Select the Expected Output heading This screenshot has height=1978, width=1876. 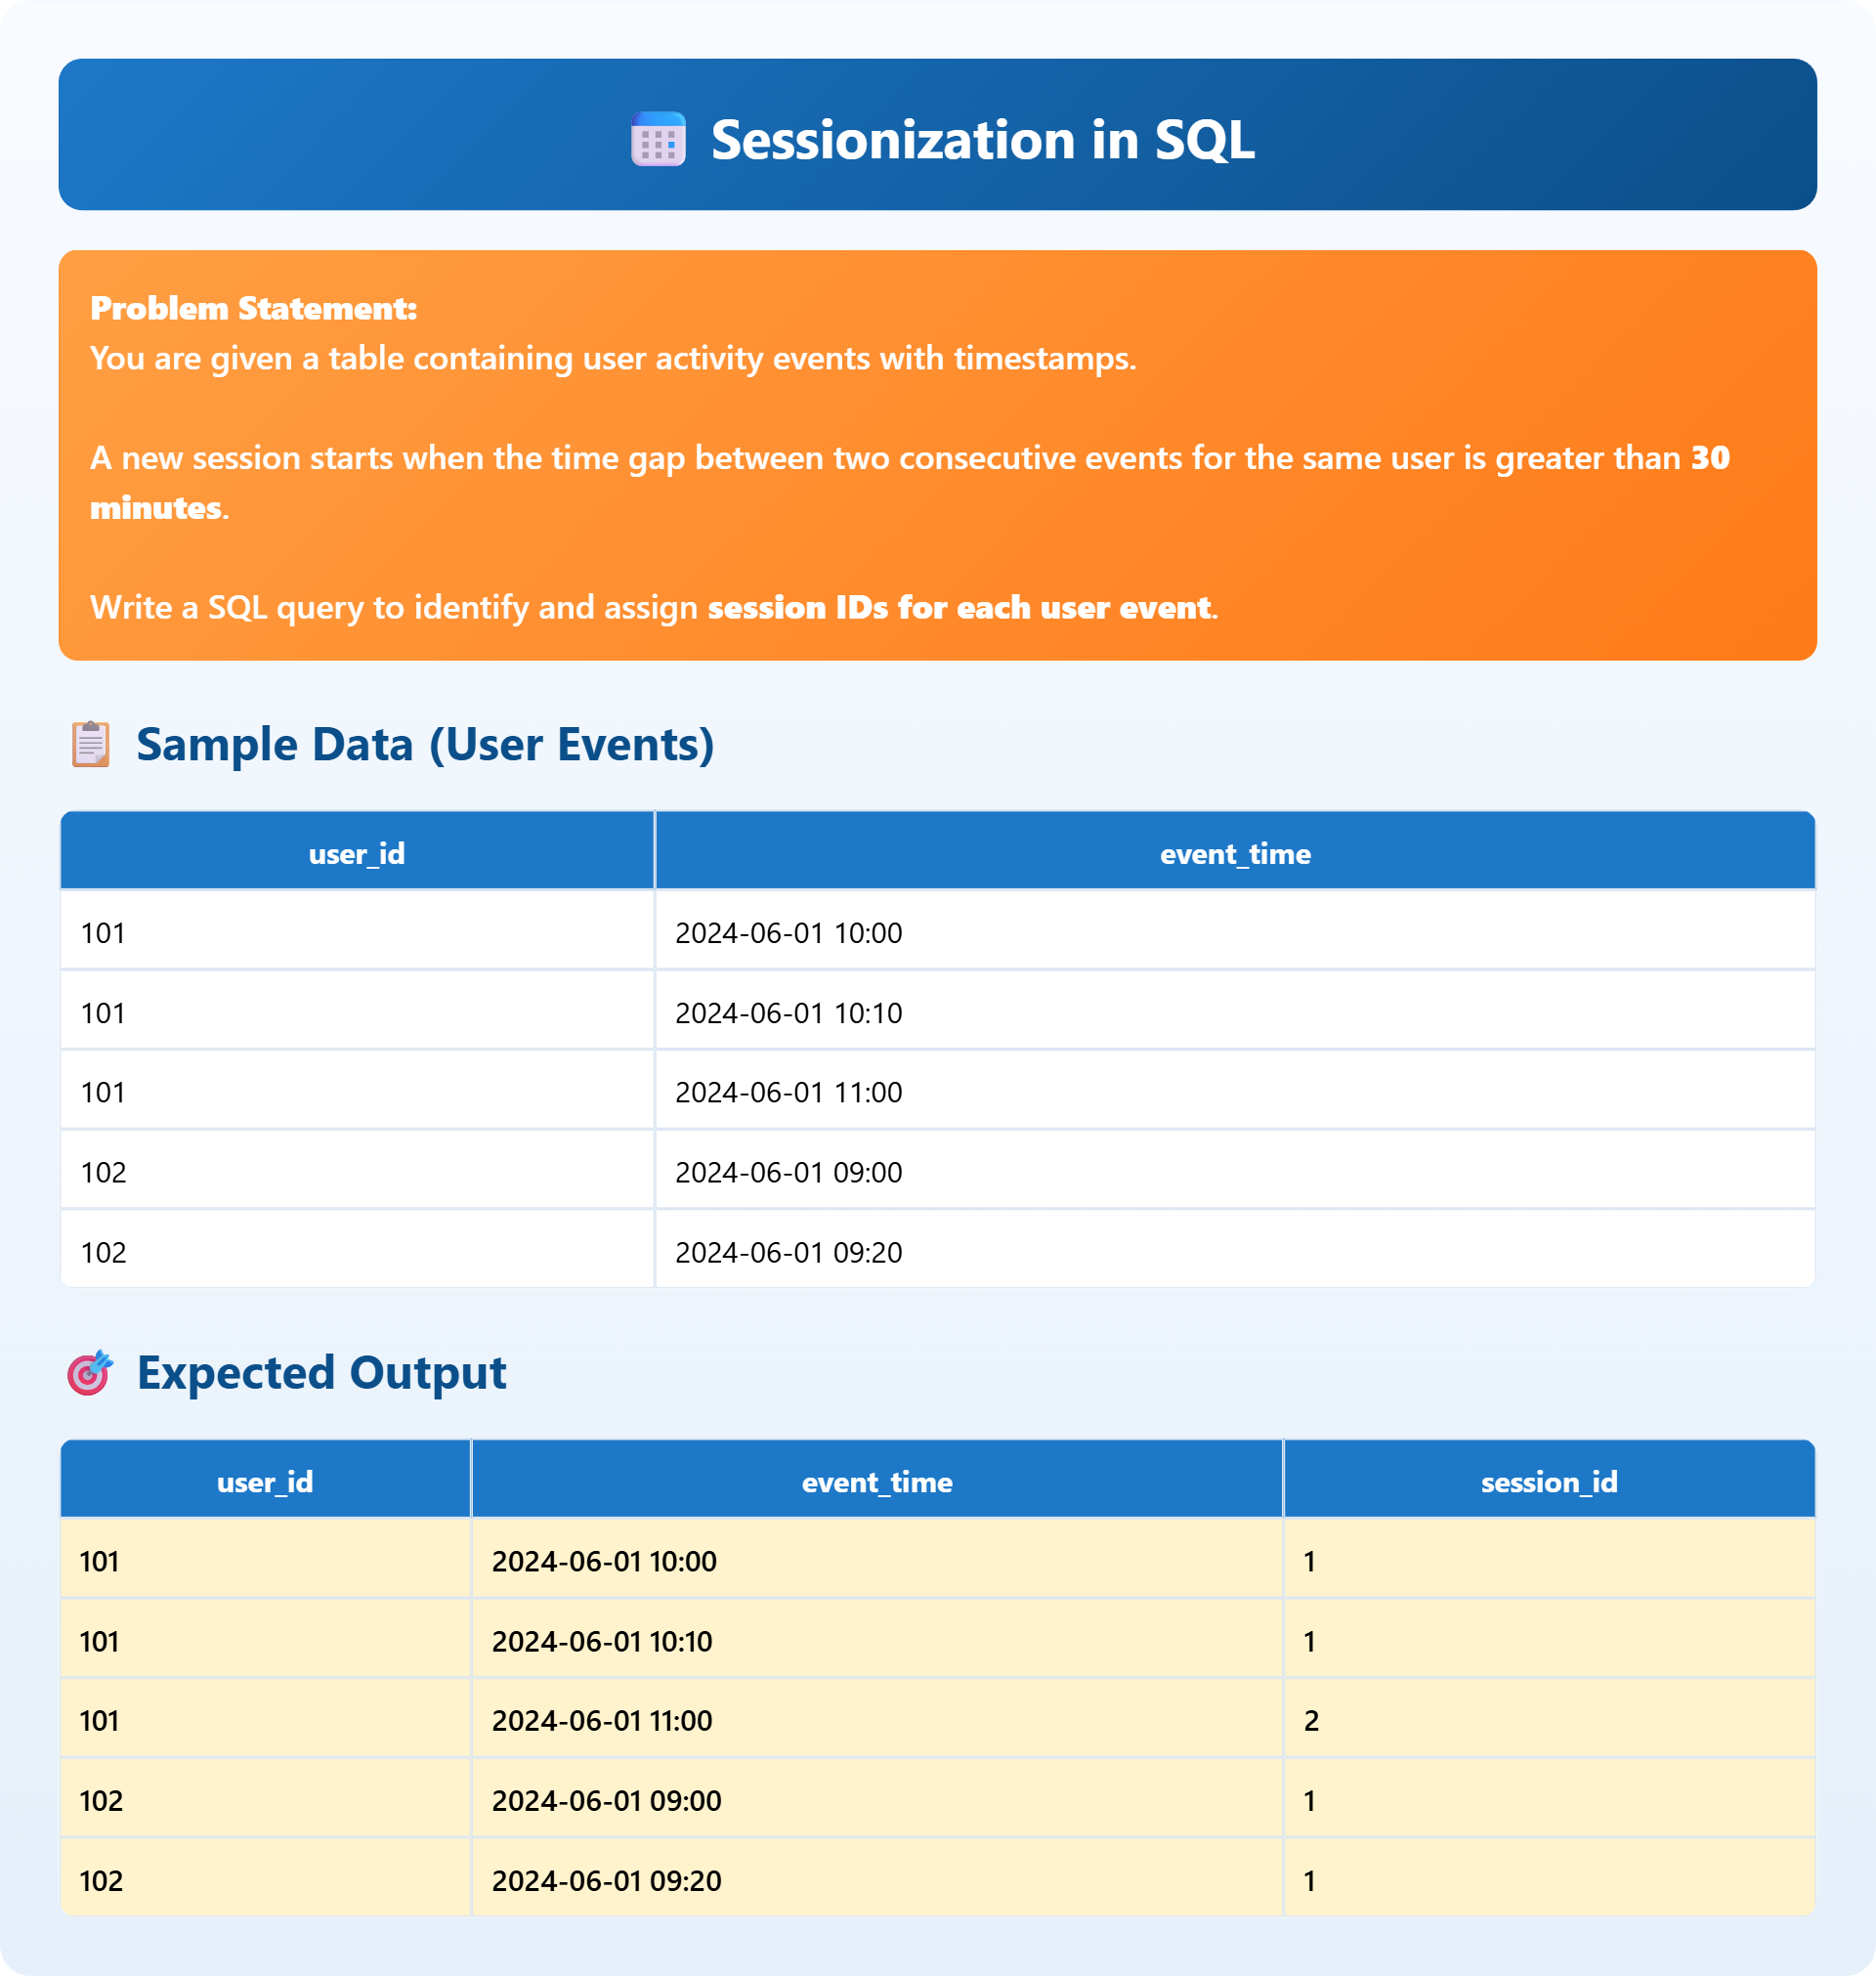point(322,1374)
